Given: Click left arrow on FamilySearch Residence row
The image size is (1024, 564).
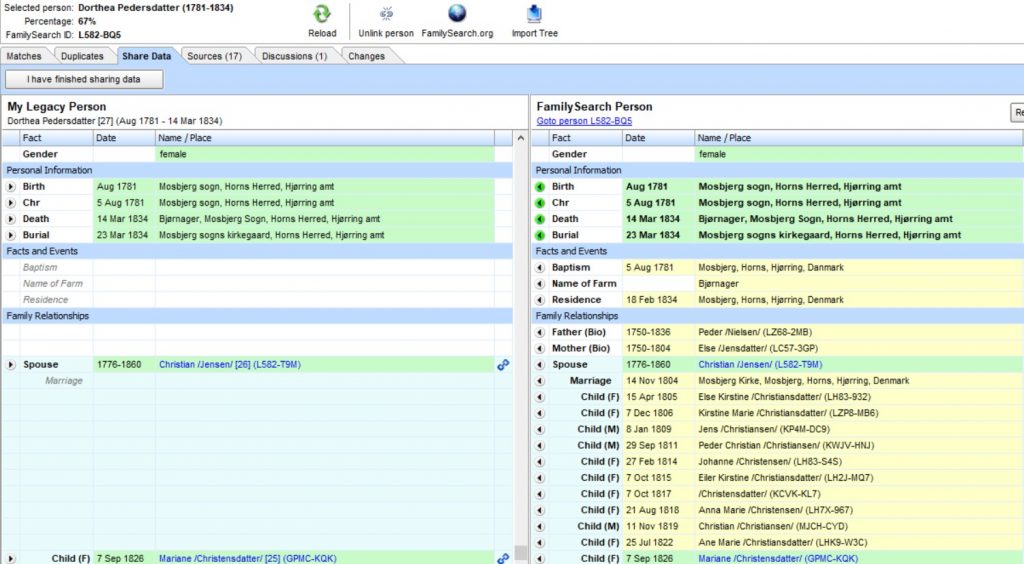Looking at the screenshot, I should click(540, 300).
